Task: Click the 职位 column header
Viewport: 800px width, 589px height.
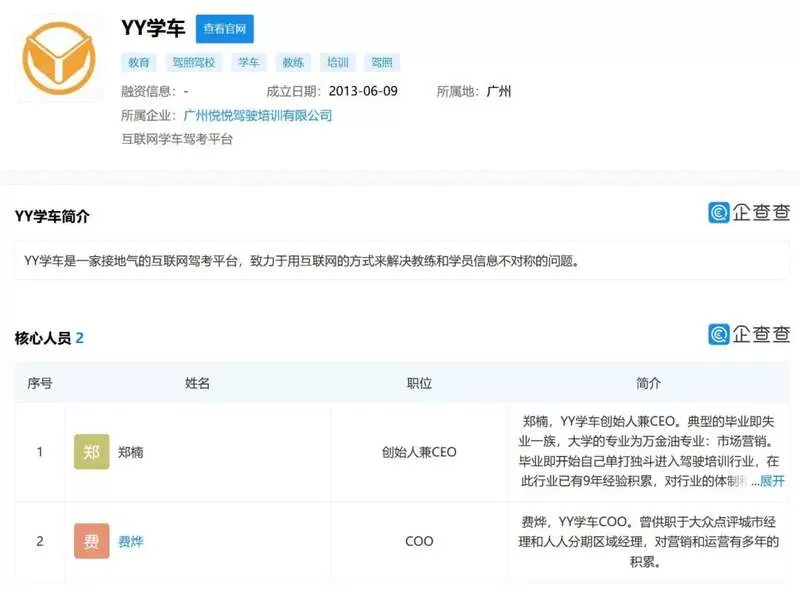Action: (419, 383)
